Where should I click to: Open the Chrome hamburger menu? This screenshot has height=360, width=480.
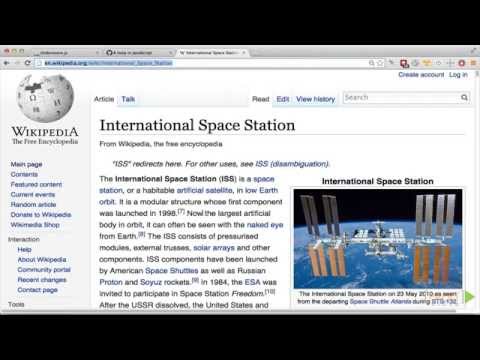click(473, 63)
